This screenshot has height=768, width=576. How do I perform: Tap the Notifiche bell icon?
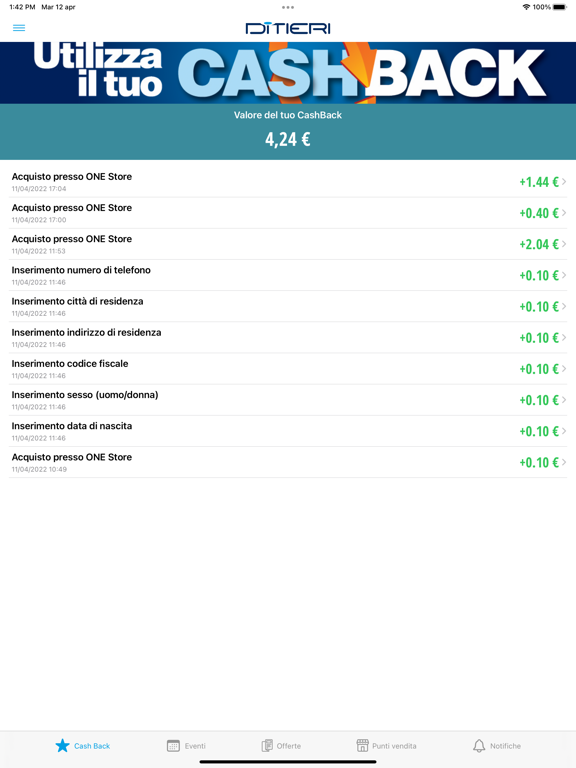[x=479, y=745]
